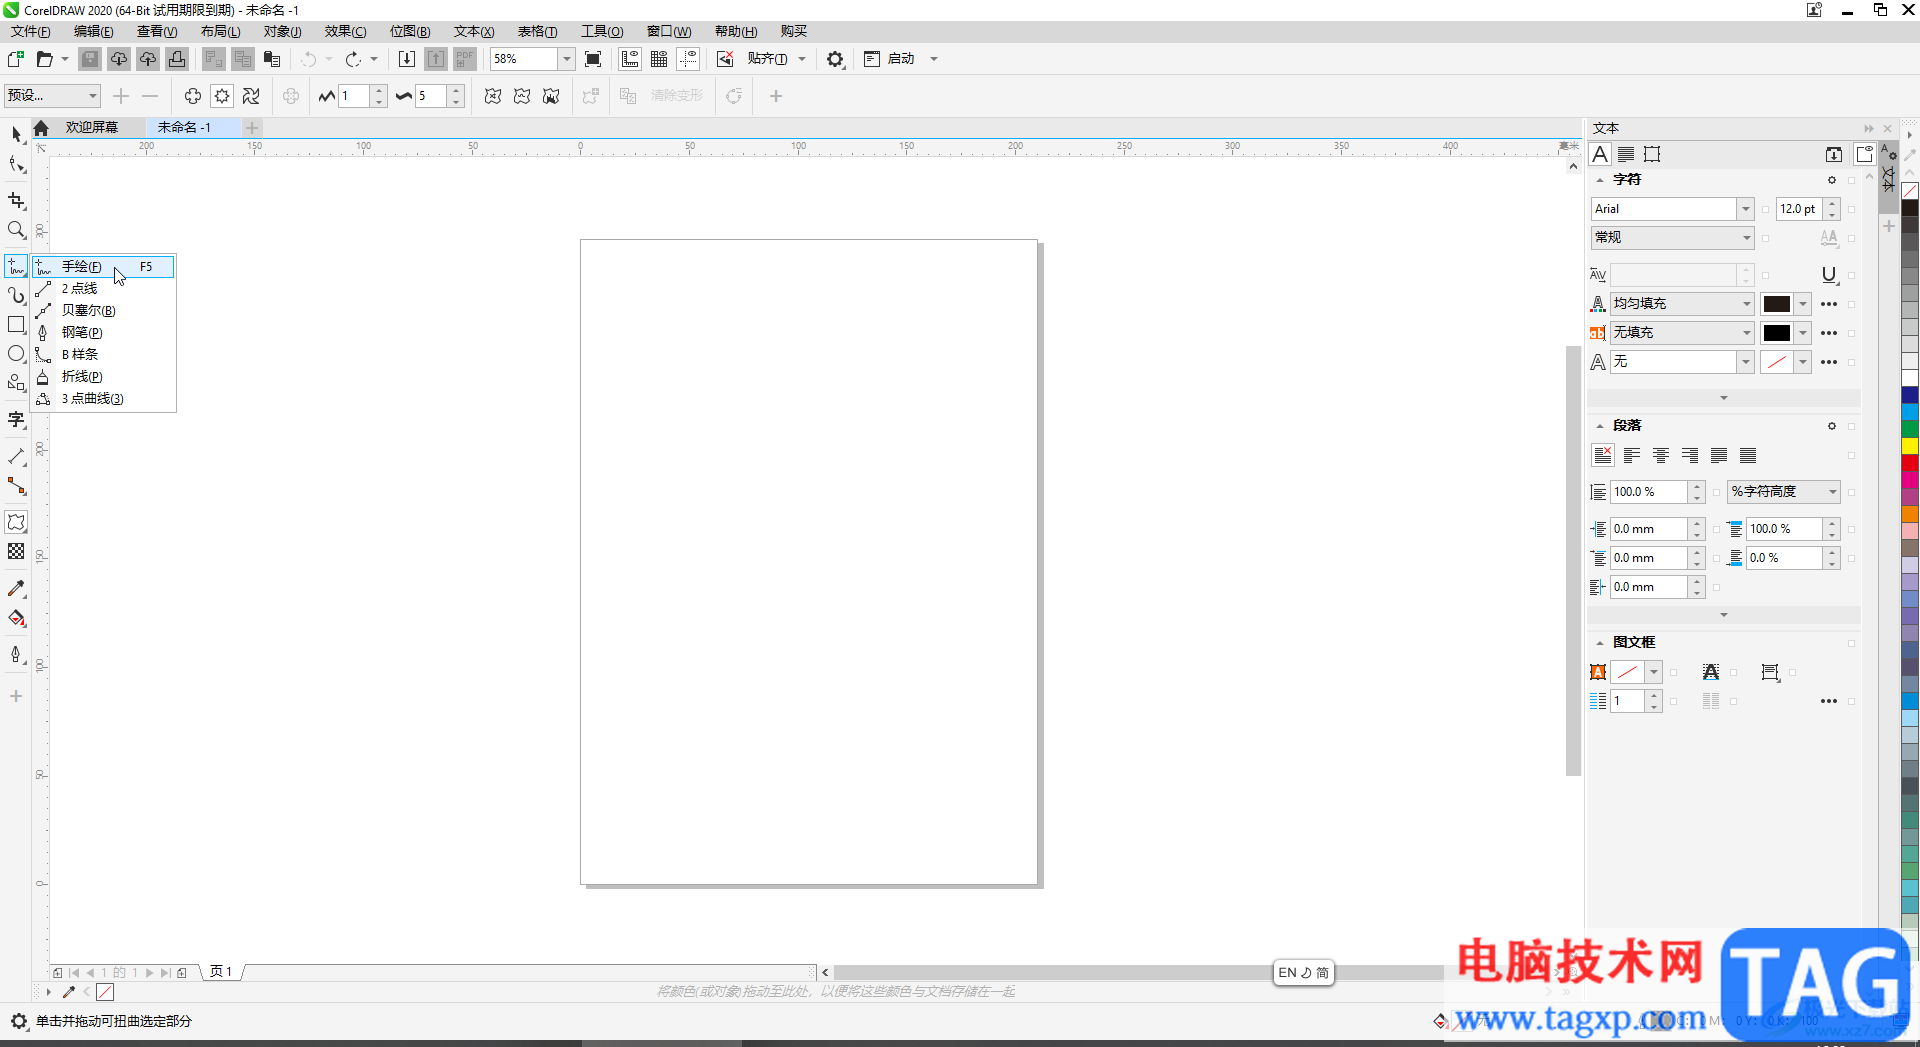The height and width of the screenshot is (1047, 1920).
Task: Collapse the 段落 section
Action: 1600,426
